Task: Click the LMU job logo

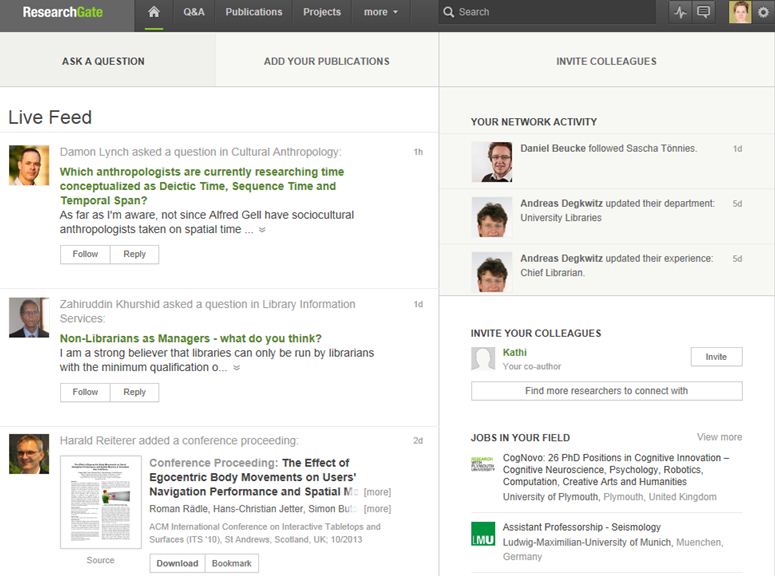Action: click(x=483, y=534)
